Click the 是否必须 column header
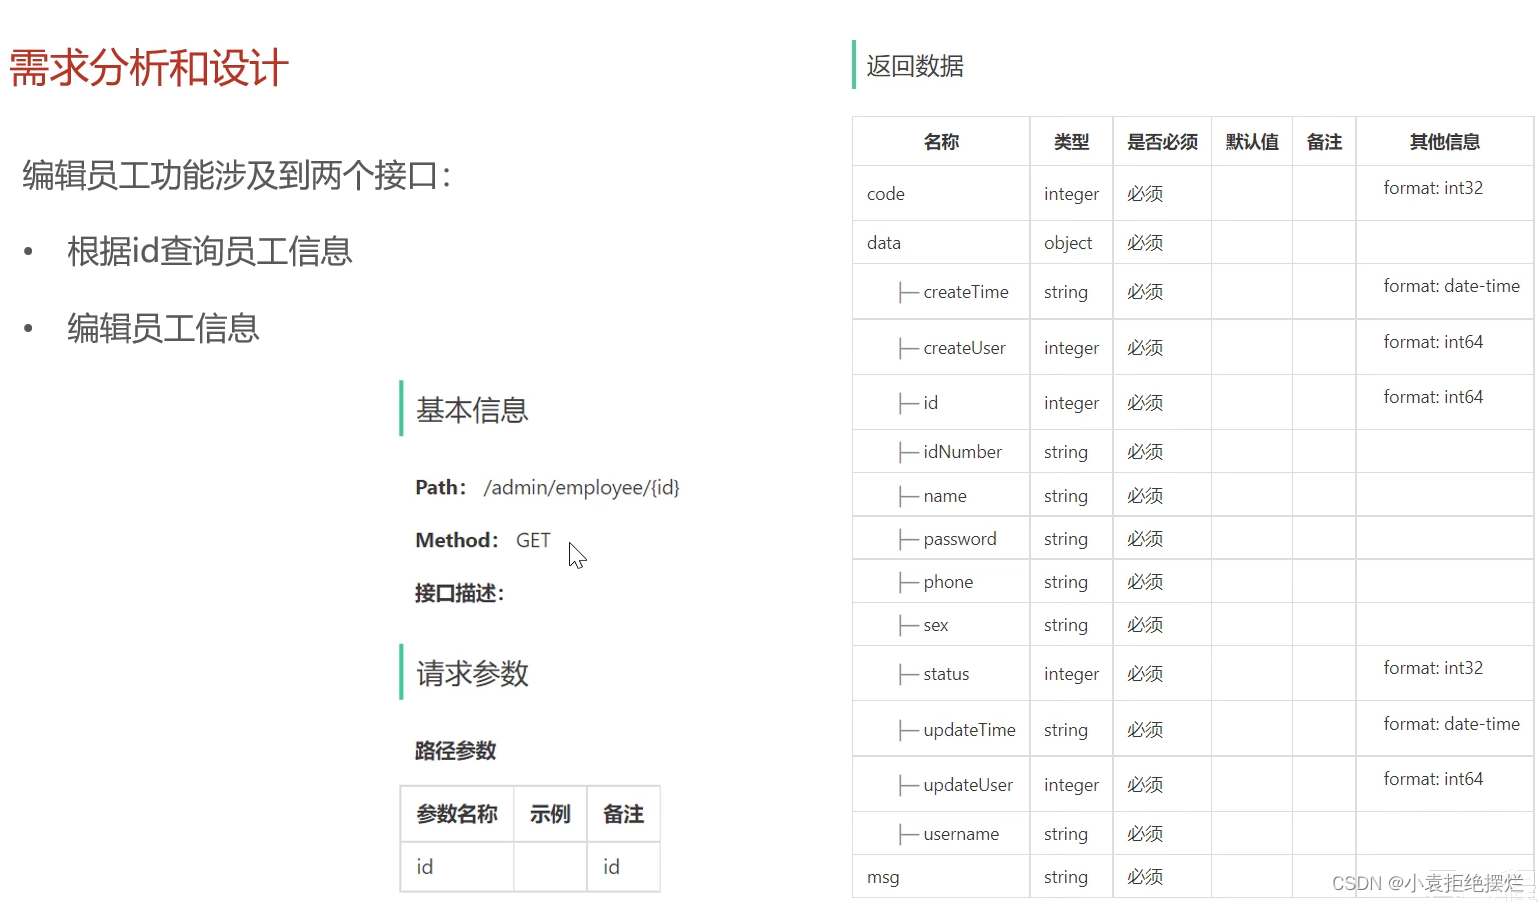This screenshot has width=1539, height=902. point(1161,141)
